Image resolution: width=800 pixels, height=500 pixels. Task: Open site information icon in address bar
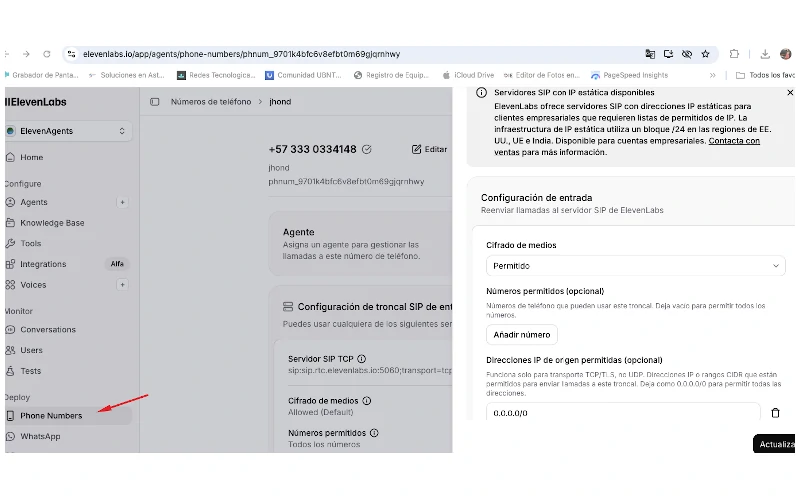tap(71, 54)
